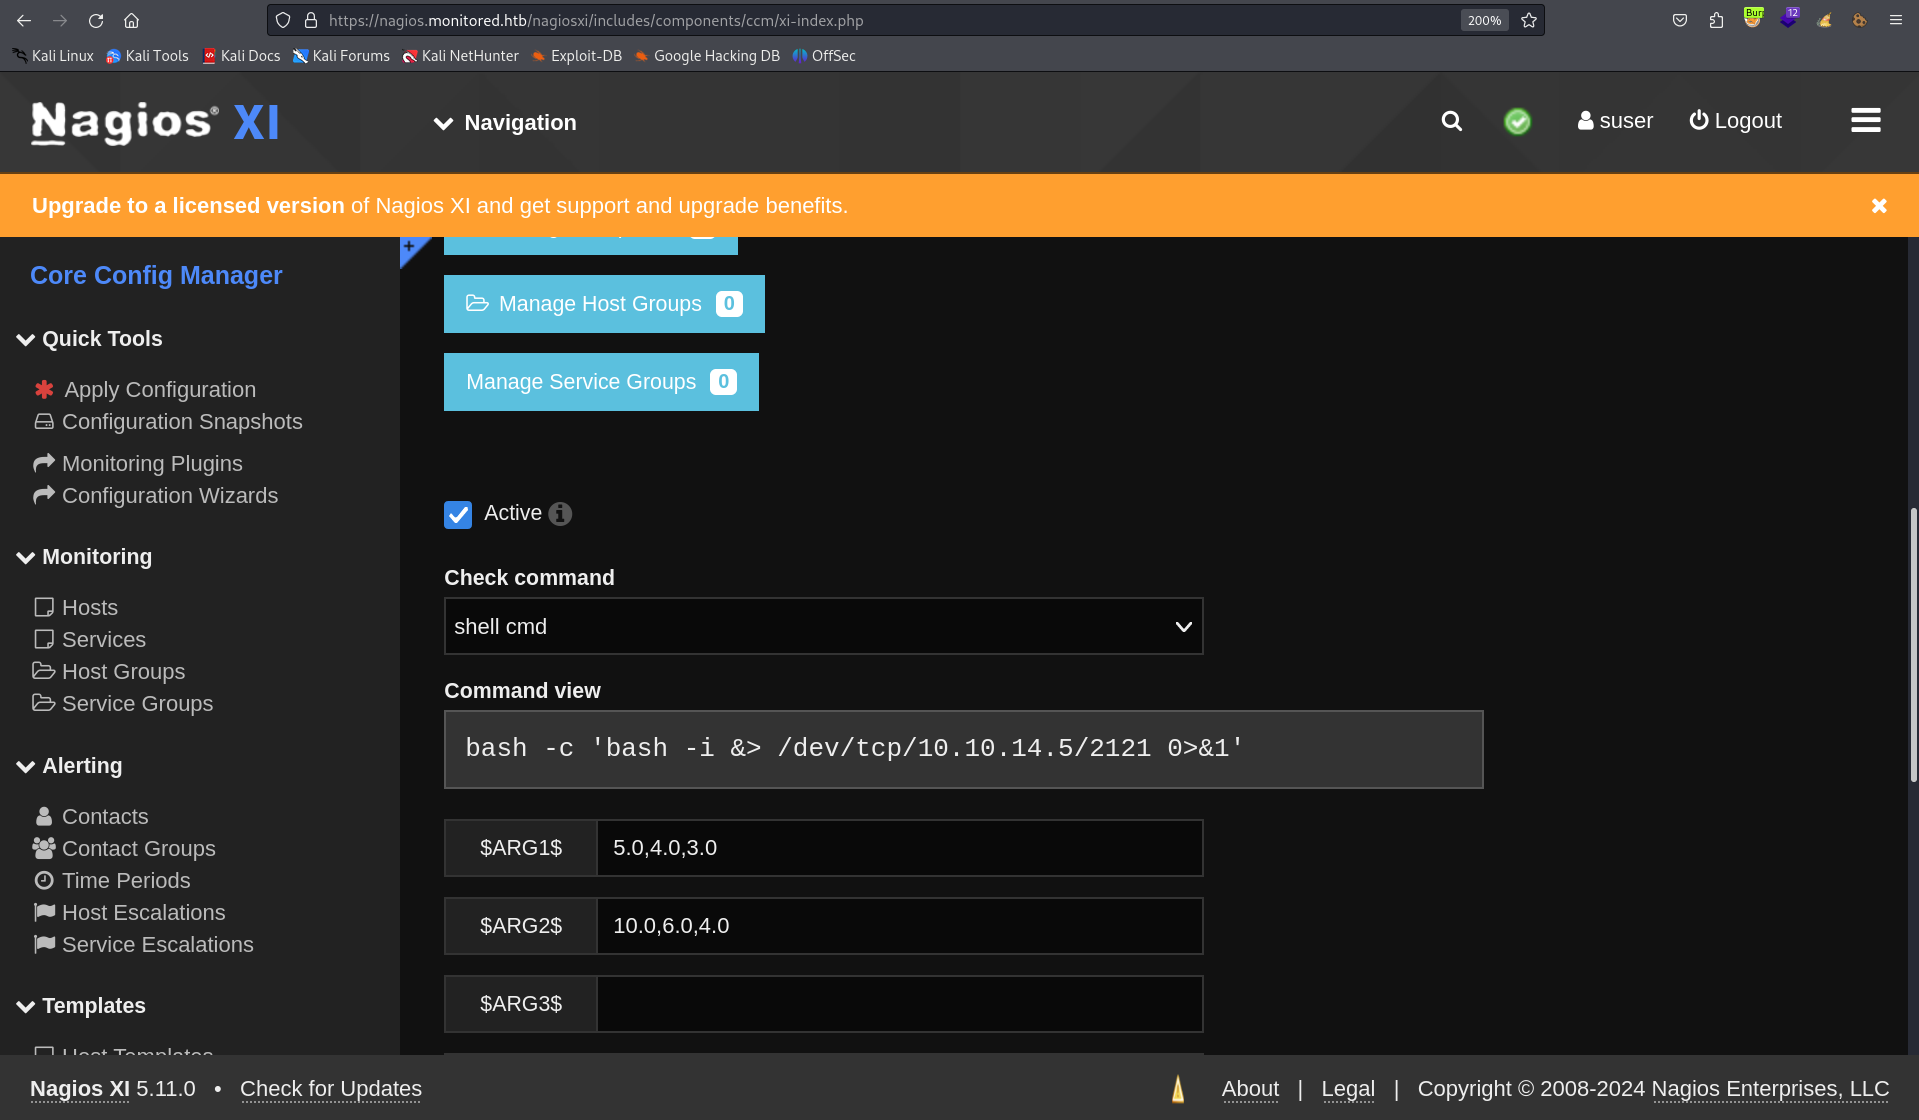Expand the Navigation dropdown

505,123
